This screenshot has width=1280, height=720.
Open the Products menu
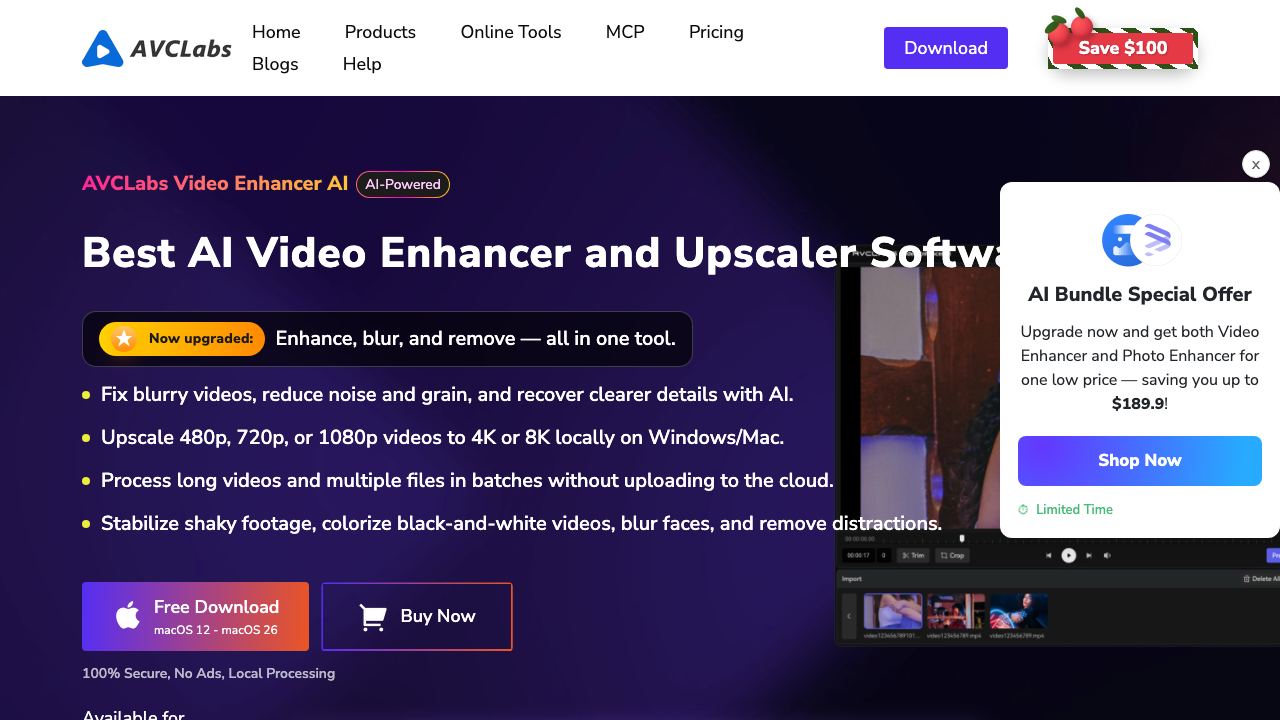(x=380, y=32)
